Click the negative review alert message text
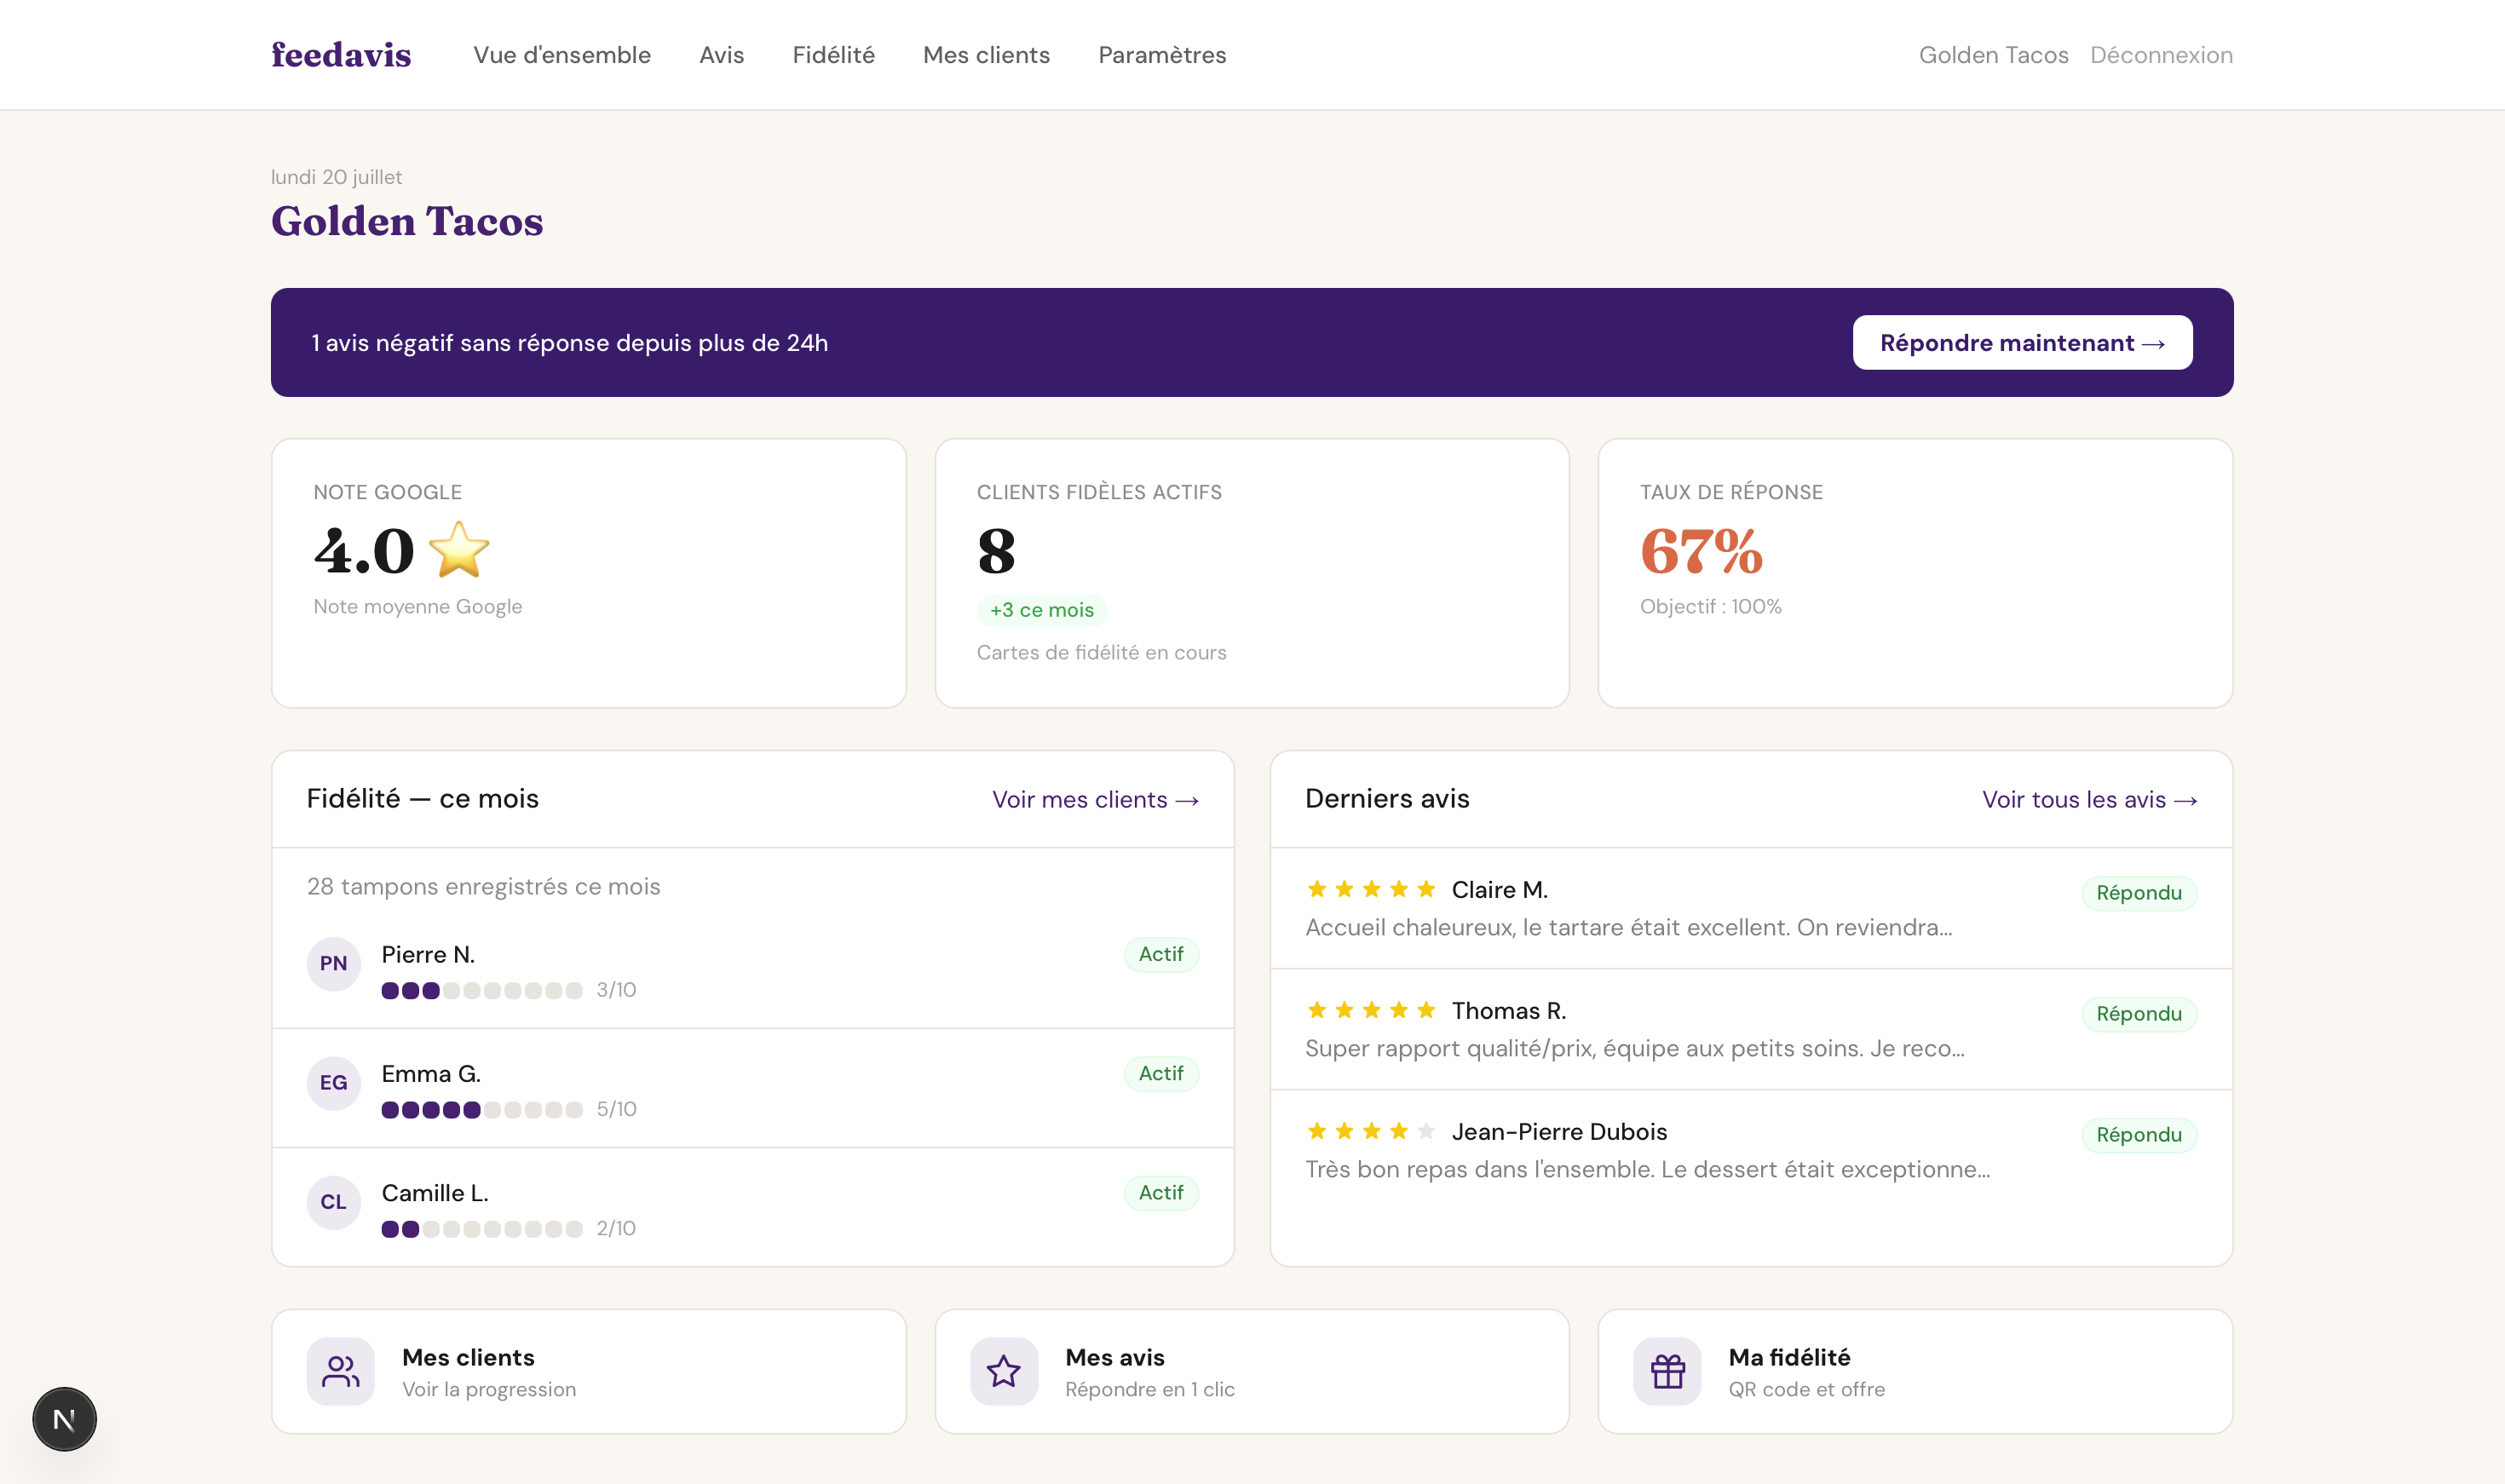The height and width of the screenshot is (1484, 2505). (x=569, y=343)
